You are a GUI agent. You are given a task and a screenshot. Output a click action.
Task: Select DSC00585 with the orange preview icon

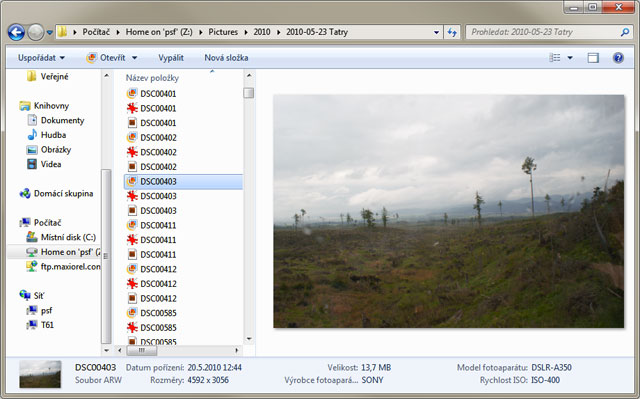pyautogui.click(x=151, y=313)
